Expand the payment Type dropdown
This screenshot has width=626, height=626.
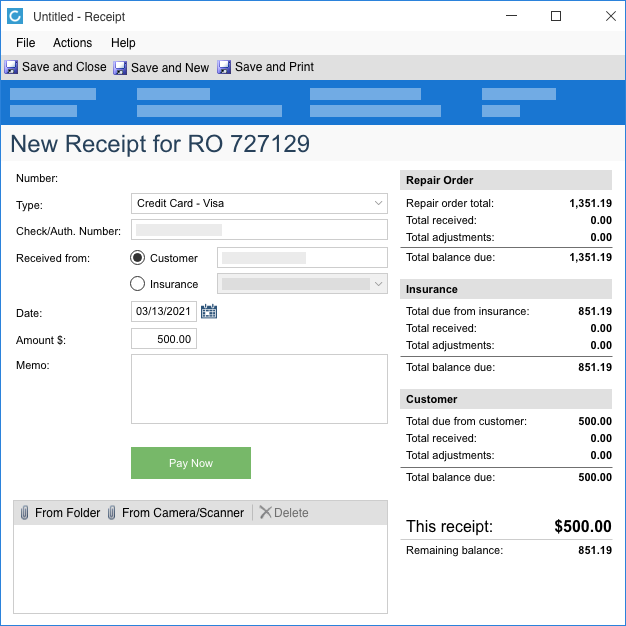coord(379,203)
